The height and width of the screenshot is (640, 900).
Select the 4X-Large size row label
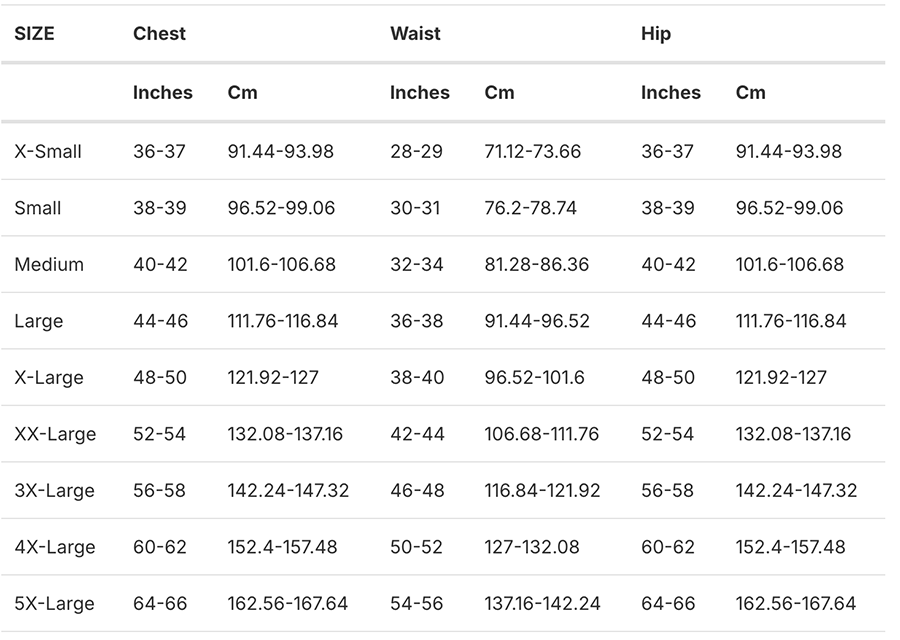(x=55, y=547)
